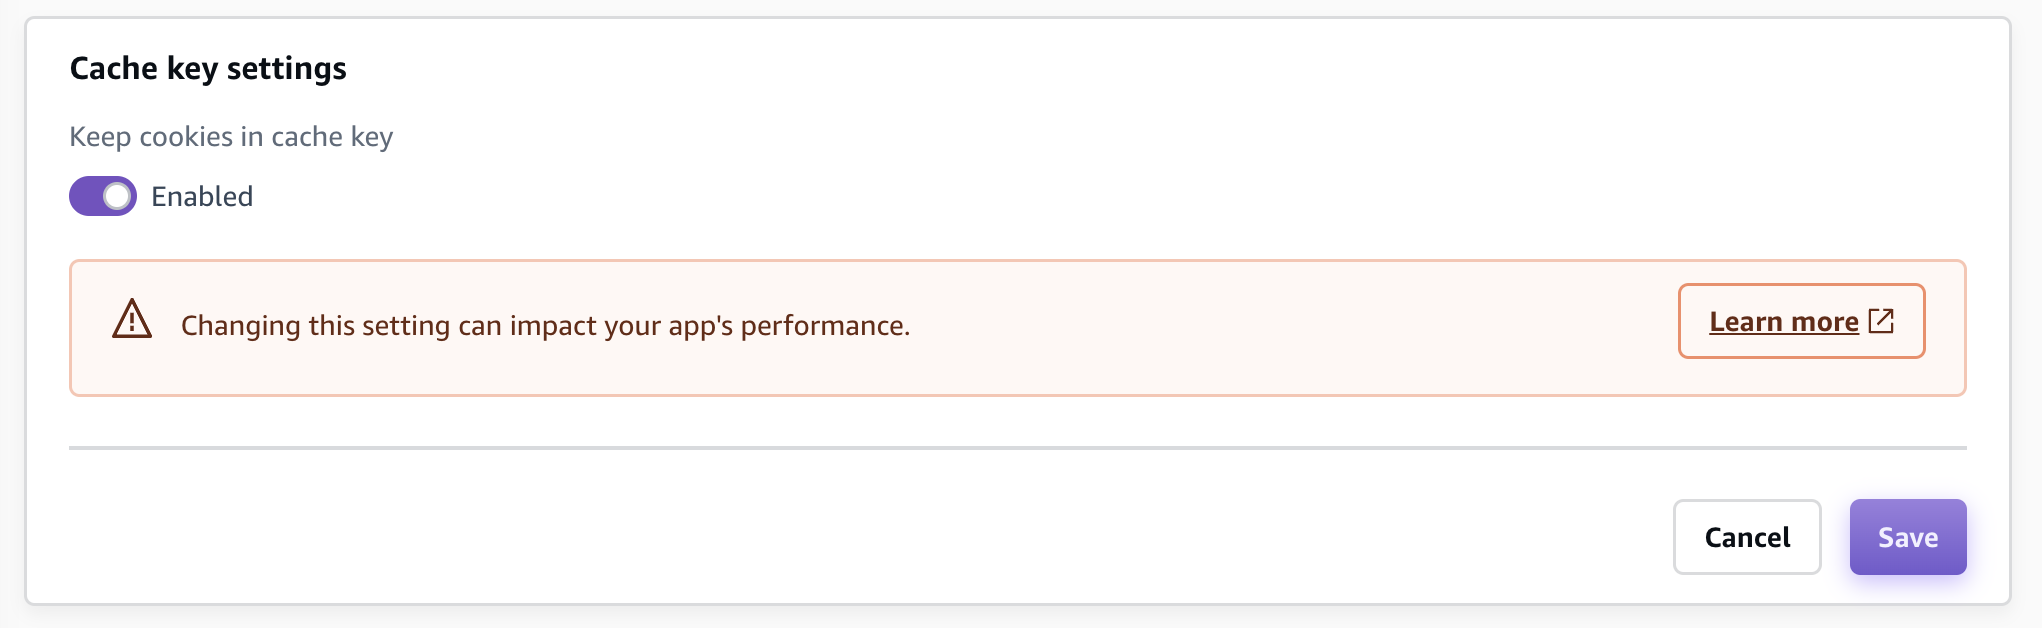Viewport: 2042px width, 628px height.
Task: Click the performance warning message text
Action: point(545,326)
